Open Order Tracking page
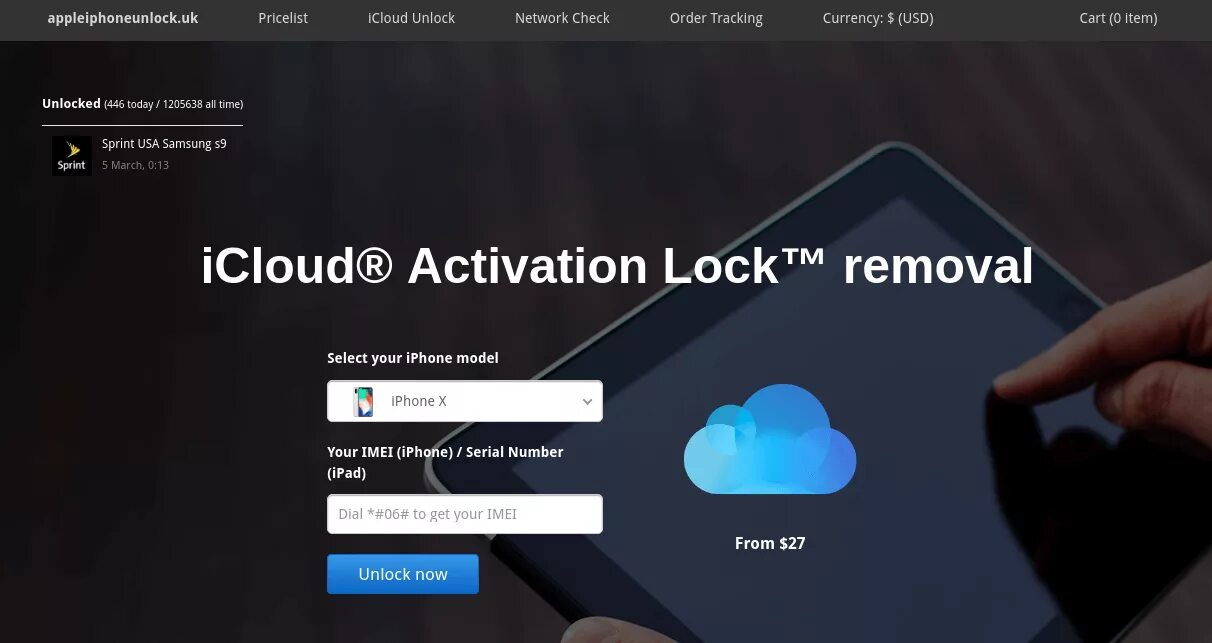Screen dimensions: 1212x643 point(716,18)
